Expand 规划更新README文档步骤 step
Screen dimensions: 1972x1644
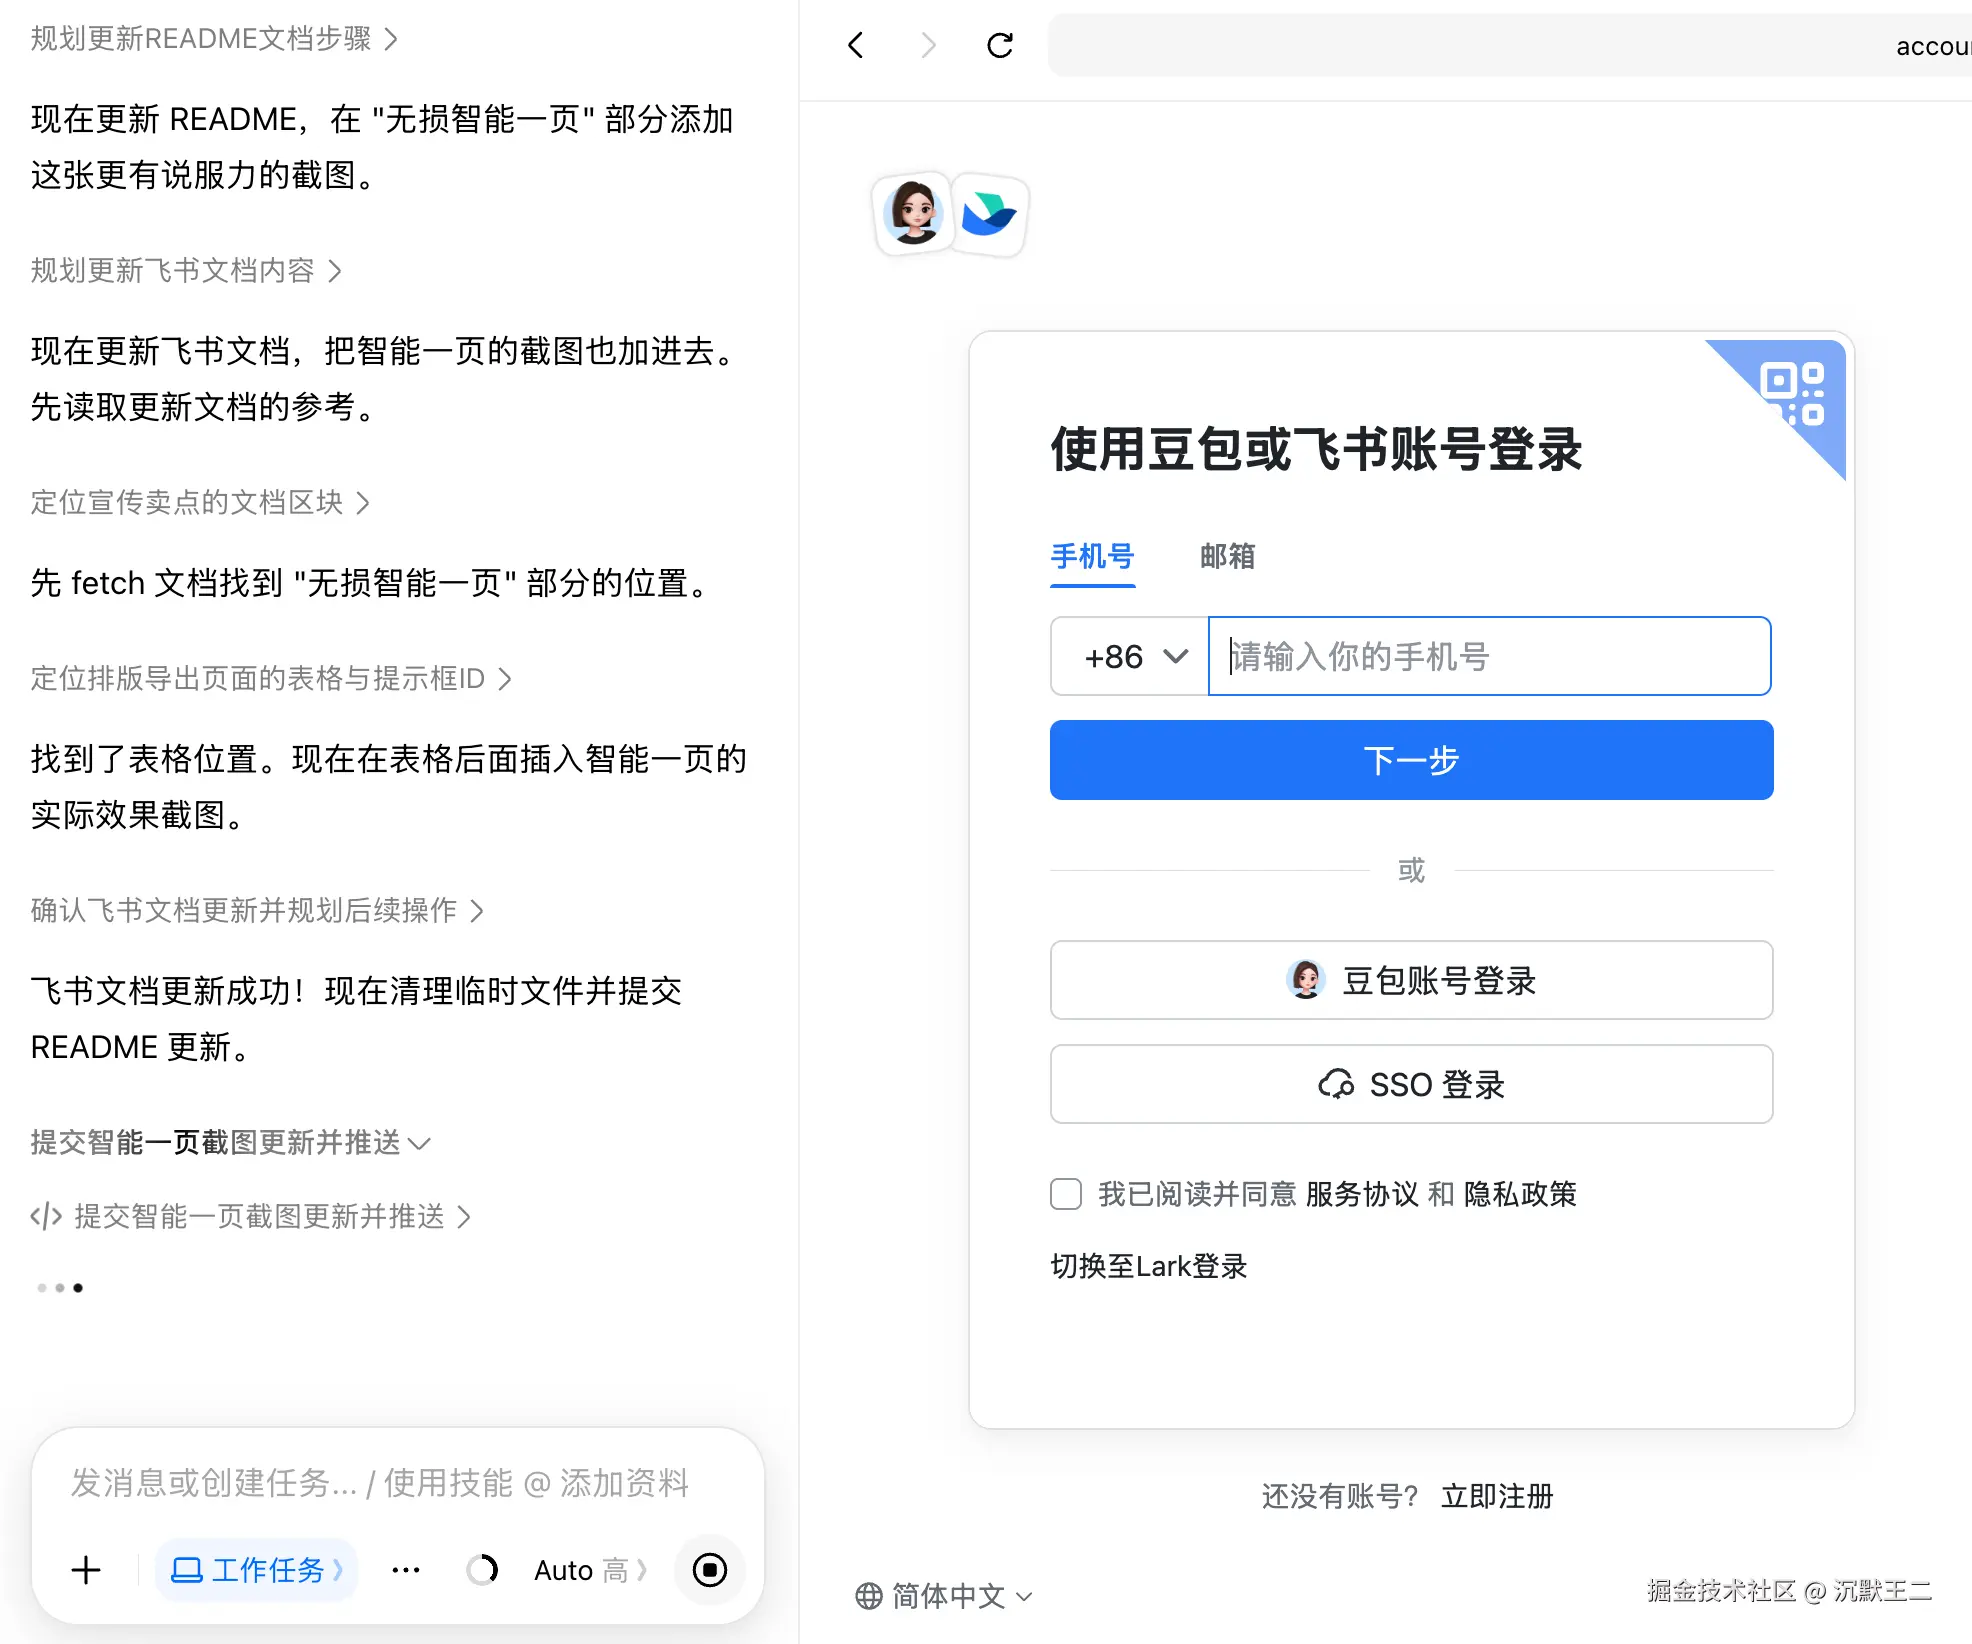214,39
